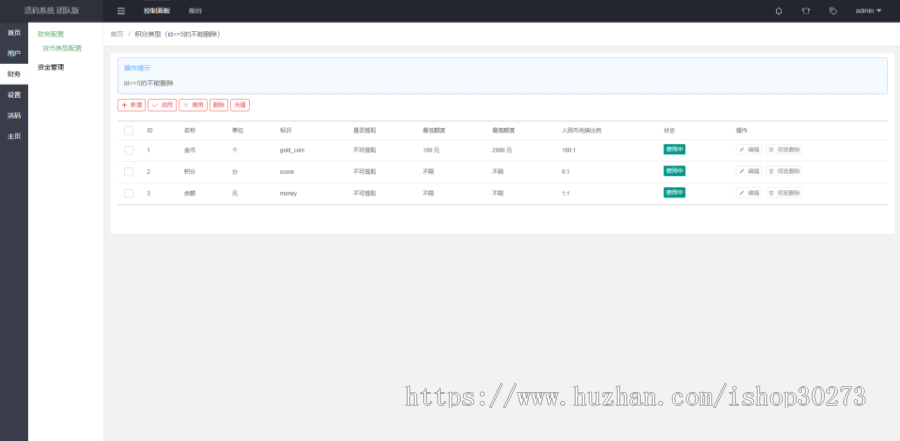Click the 活码系统 团队版 logo title
The height and width of the screenshot is (441, 900).
[x=52, y=10]
